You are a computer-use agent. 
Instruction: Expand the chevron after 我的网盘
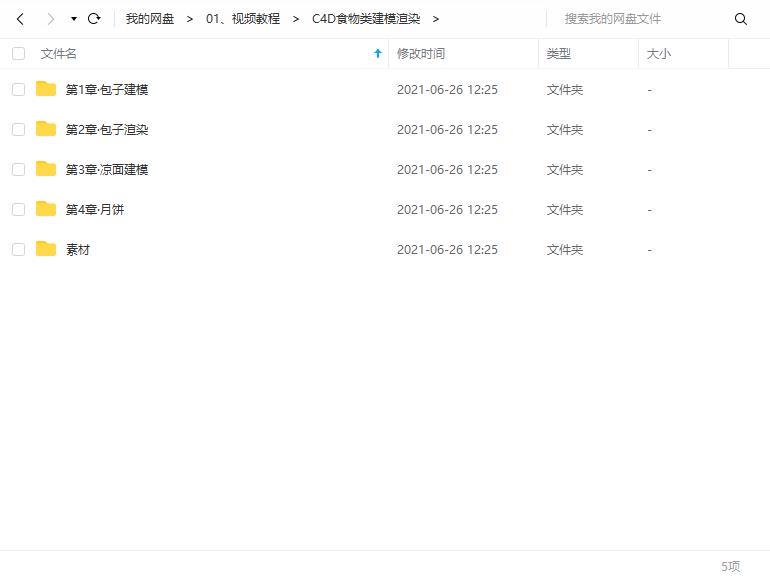coord(190,19)
